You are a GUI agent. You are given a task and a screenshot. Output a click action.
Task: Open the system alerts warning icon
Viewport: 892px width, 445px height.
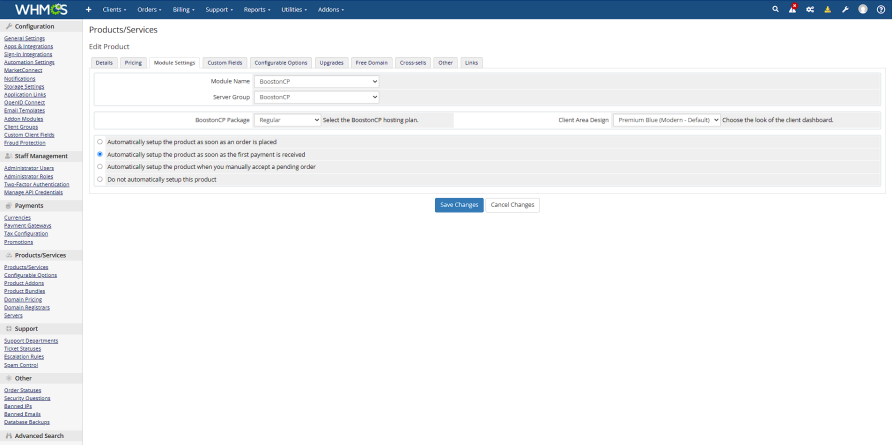click(x=792, y=9)
